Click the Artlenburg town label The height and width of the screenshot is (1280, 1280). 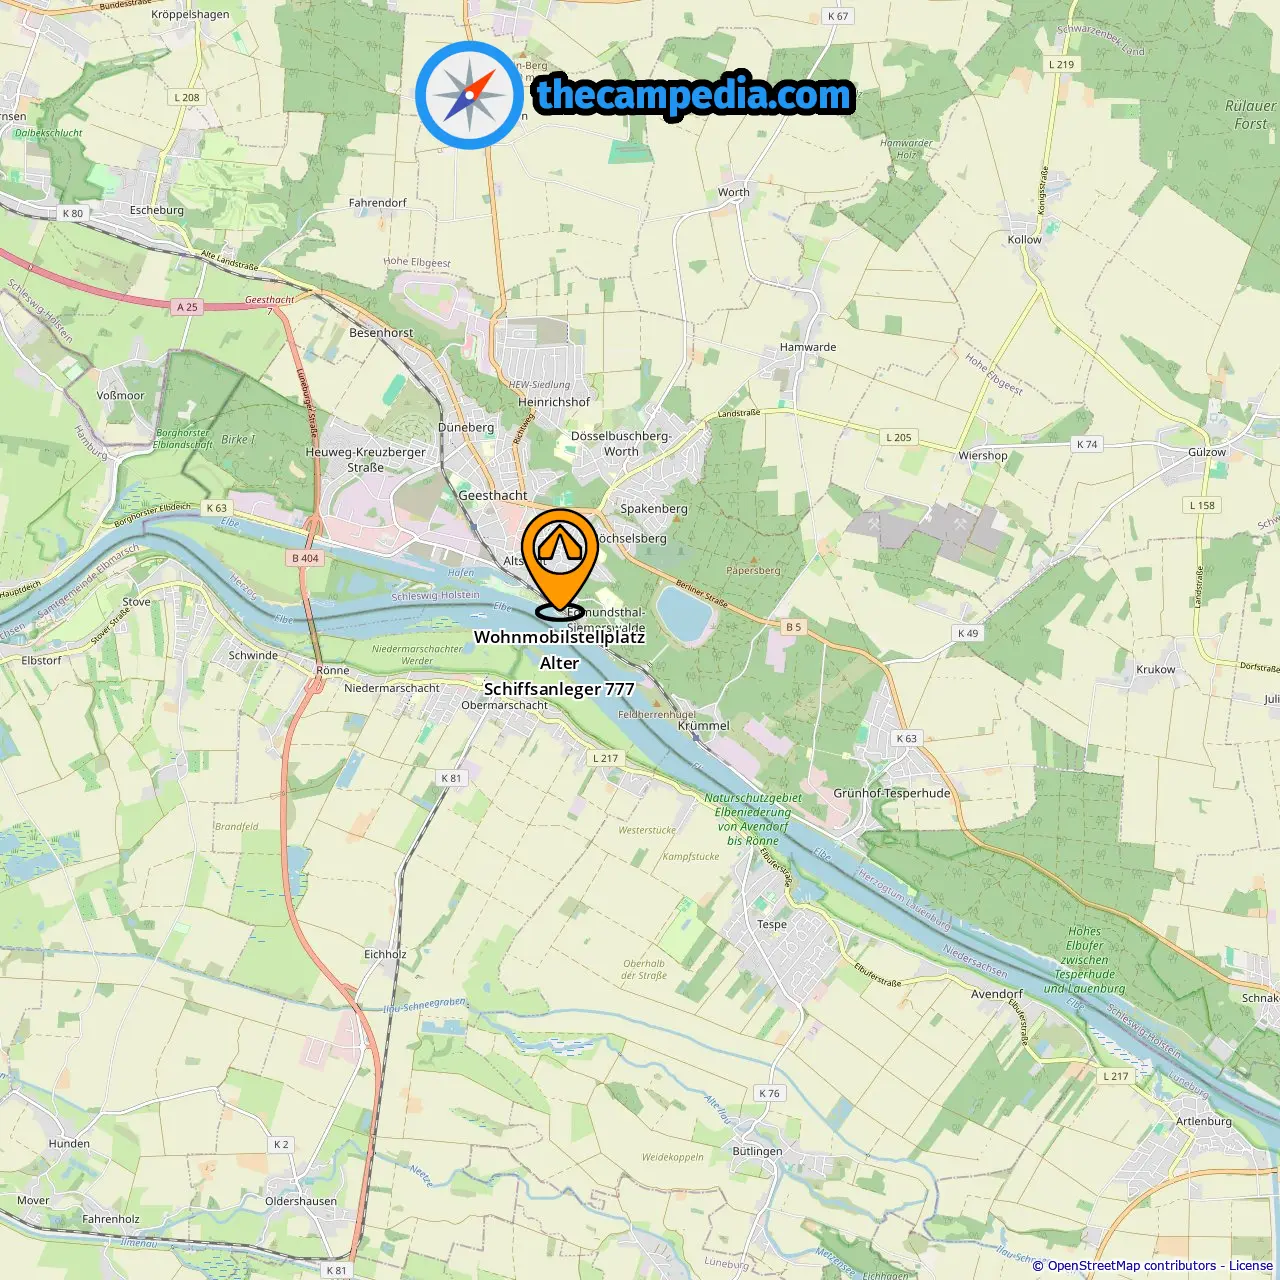coord(1204,1121)
